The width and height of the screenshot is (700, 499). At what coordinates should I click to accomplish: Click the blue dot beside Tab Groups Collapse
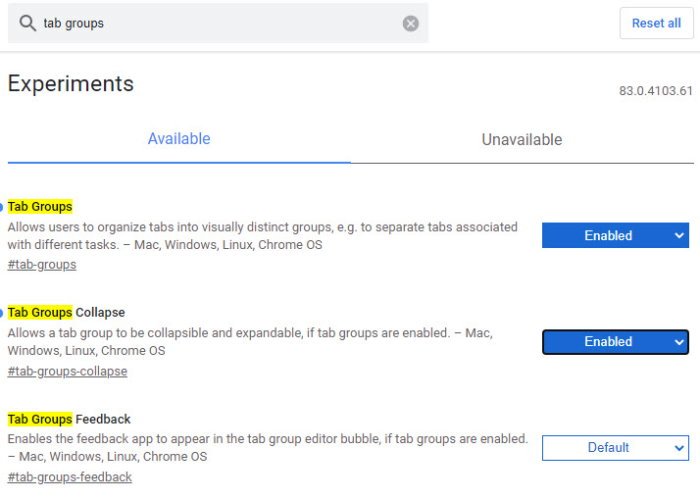pos(2,313)
